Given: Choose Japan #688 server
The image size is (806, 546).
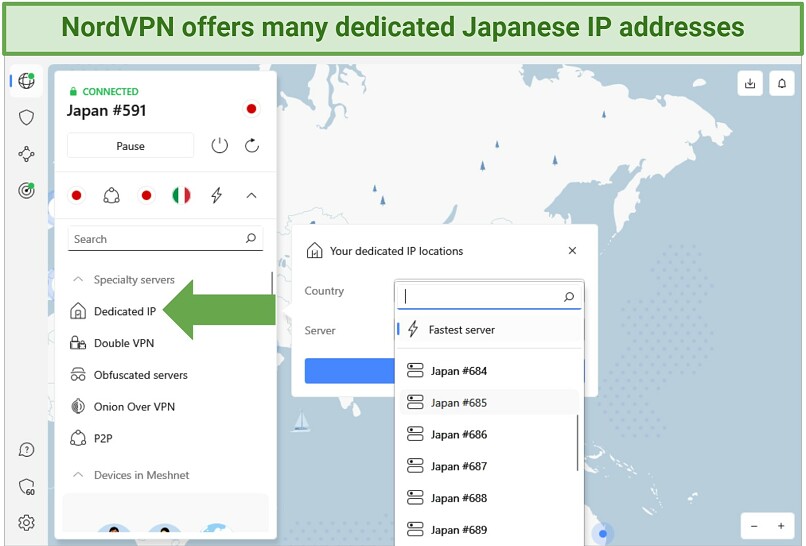Looking at the screenshot, I should (489, 498).
